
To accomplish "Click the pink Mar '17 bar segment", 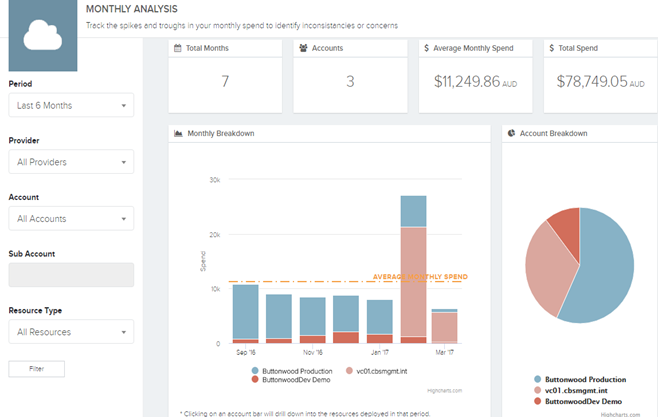I will pyautogui.click(x=444, y=328).
